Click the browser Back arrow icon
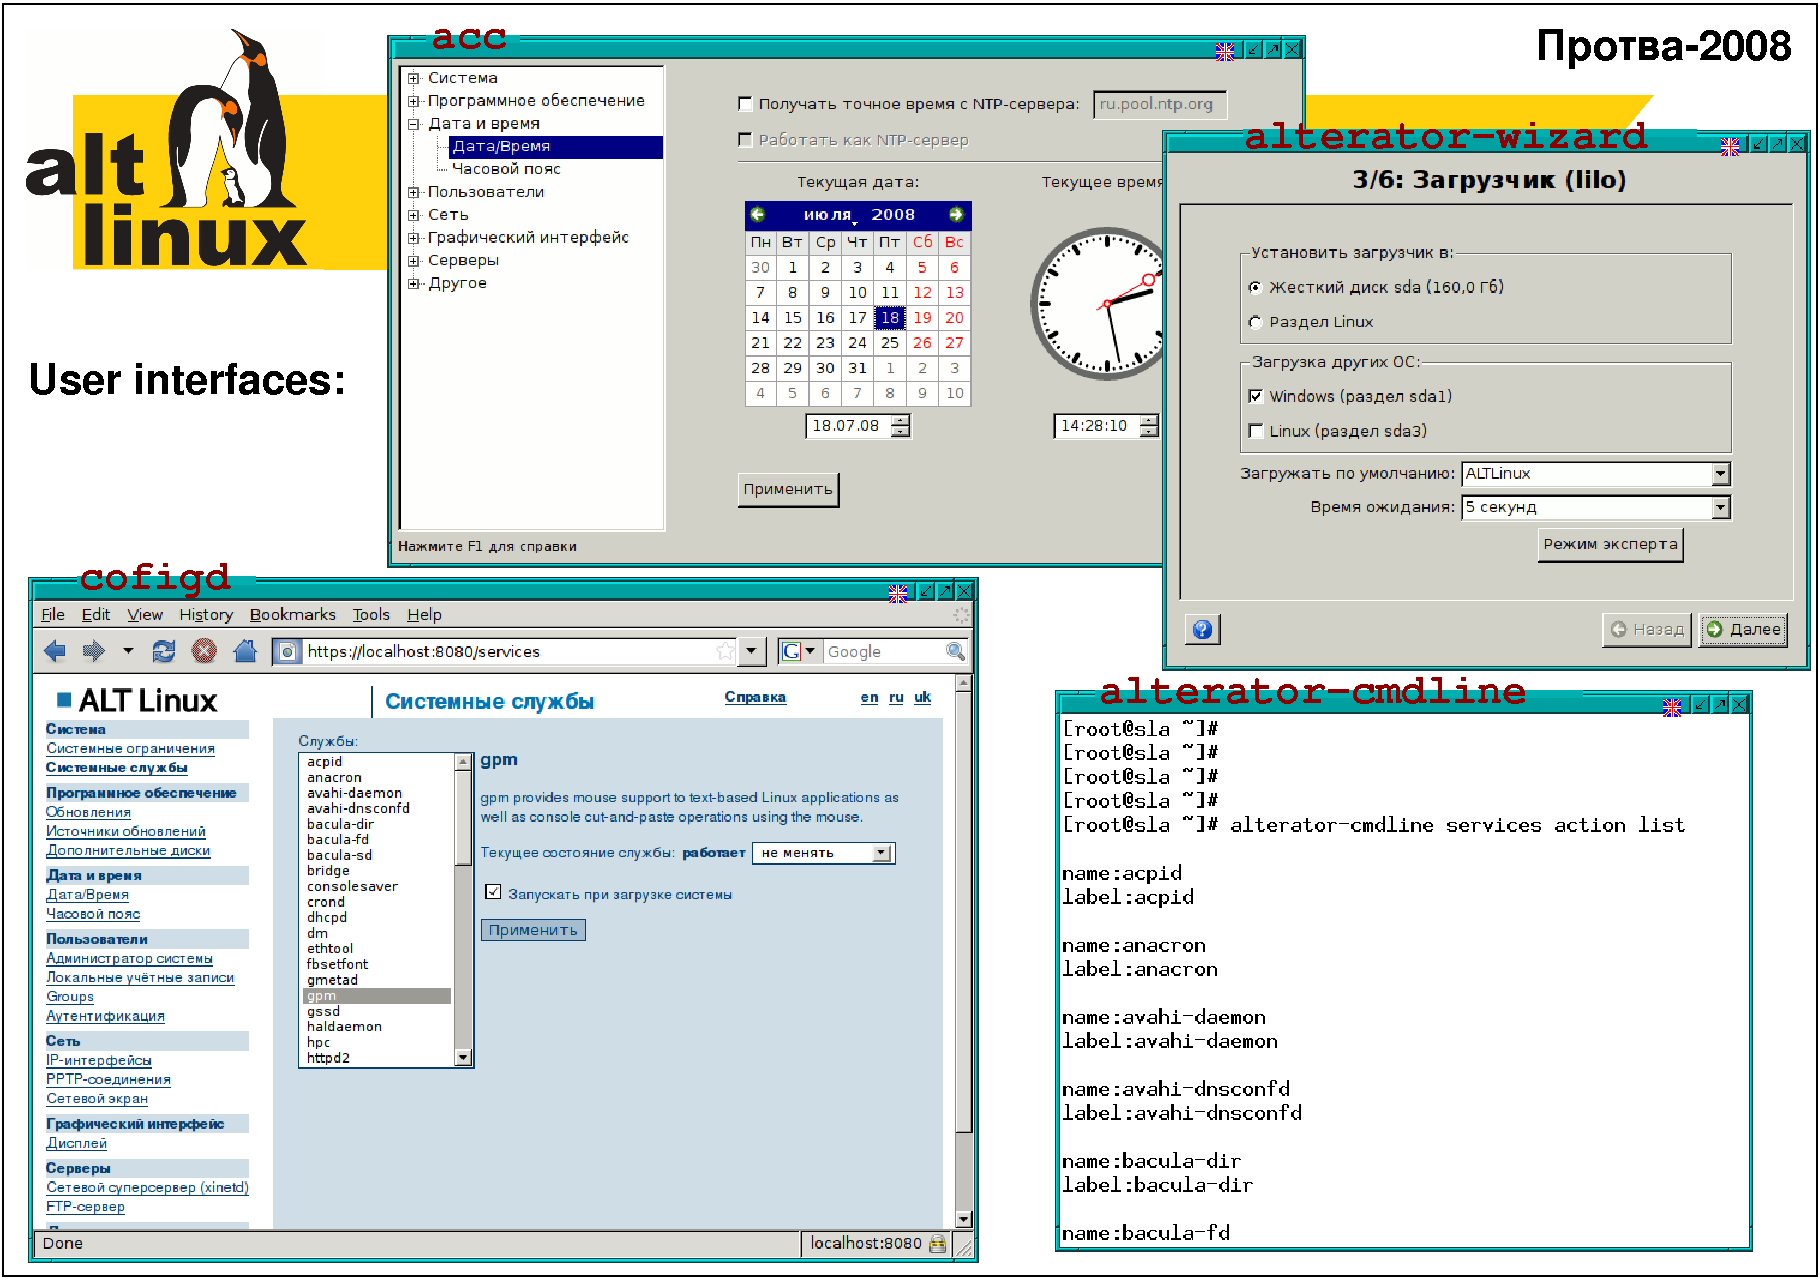The height and width of the screenshot is (1279, 1820). coord(55,652)
